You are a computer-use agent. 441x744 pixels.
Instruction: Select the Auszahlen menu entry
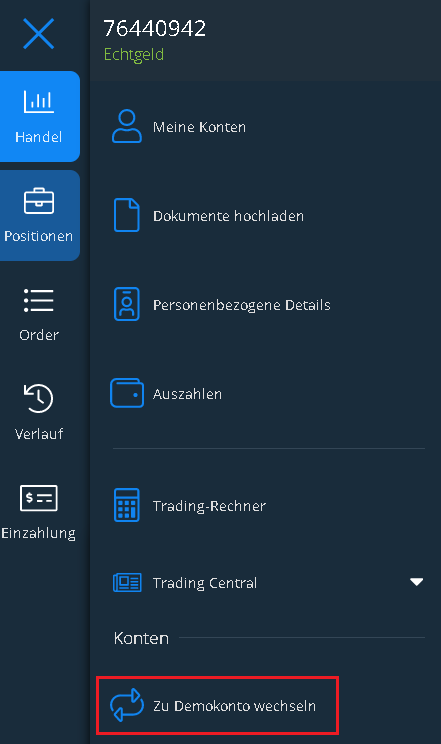coord(267,393)
